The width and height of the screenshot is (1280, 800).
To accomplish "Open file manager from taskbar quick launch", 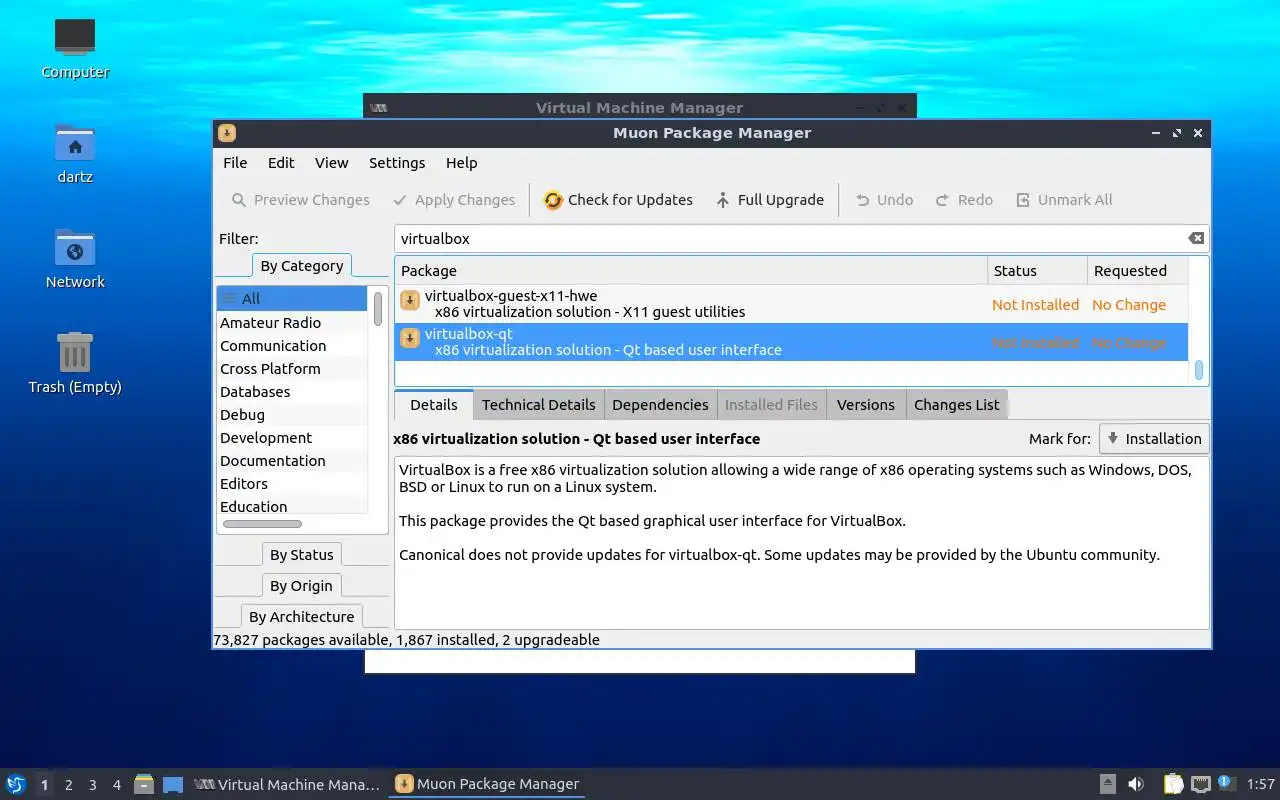I will (x=144, y=784).
